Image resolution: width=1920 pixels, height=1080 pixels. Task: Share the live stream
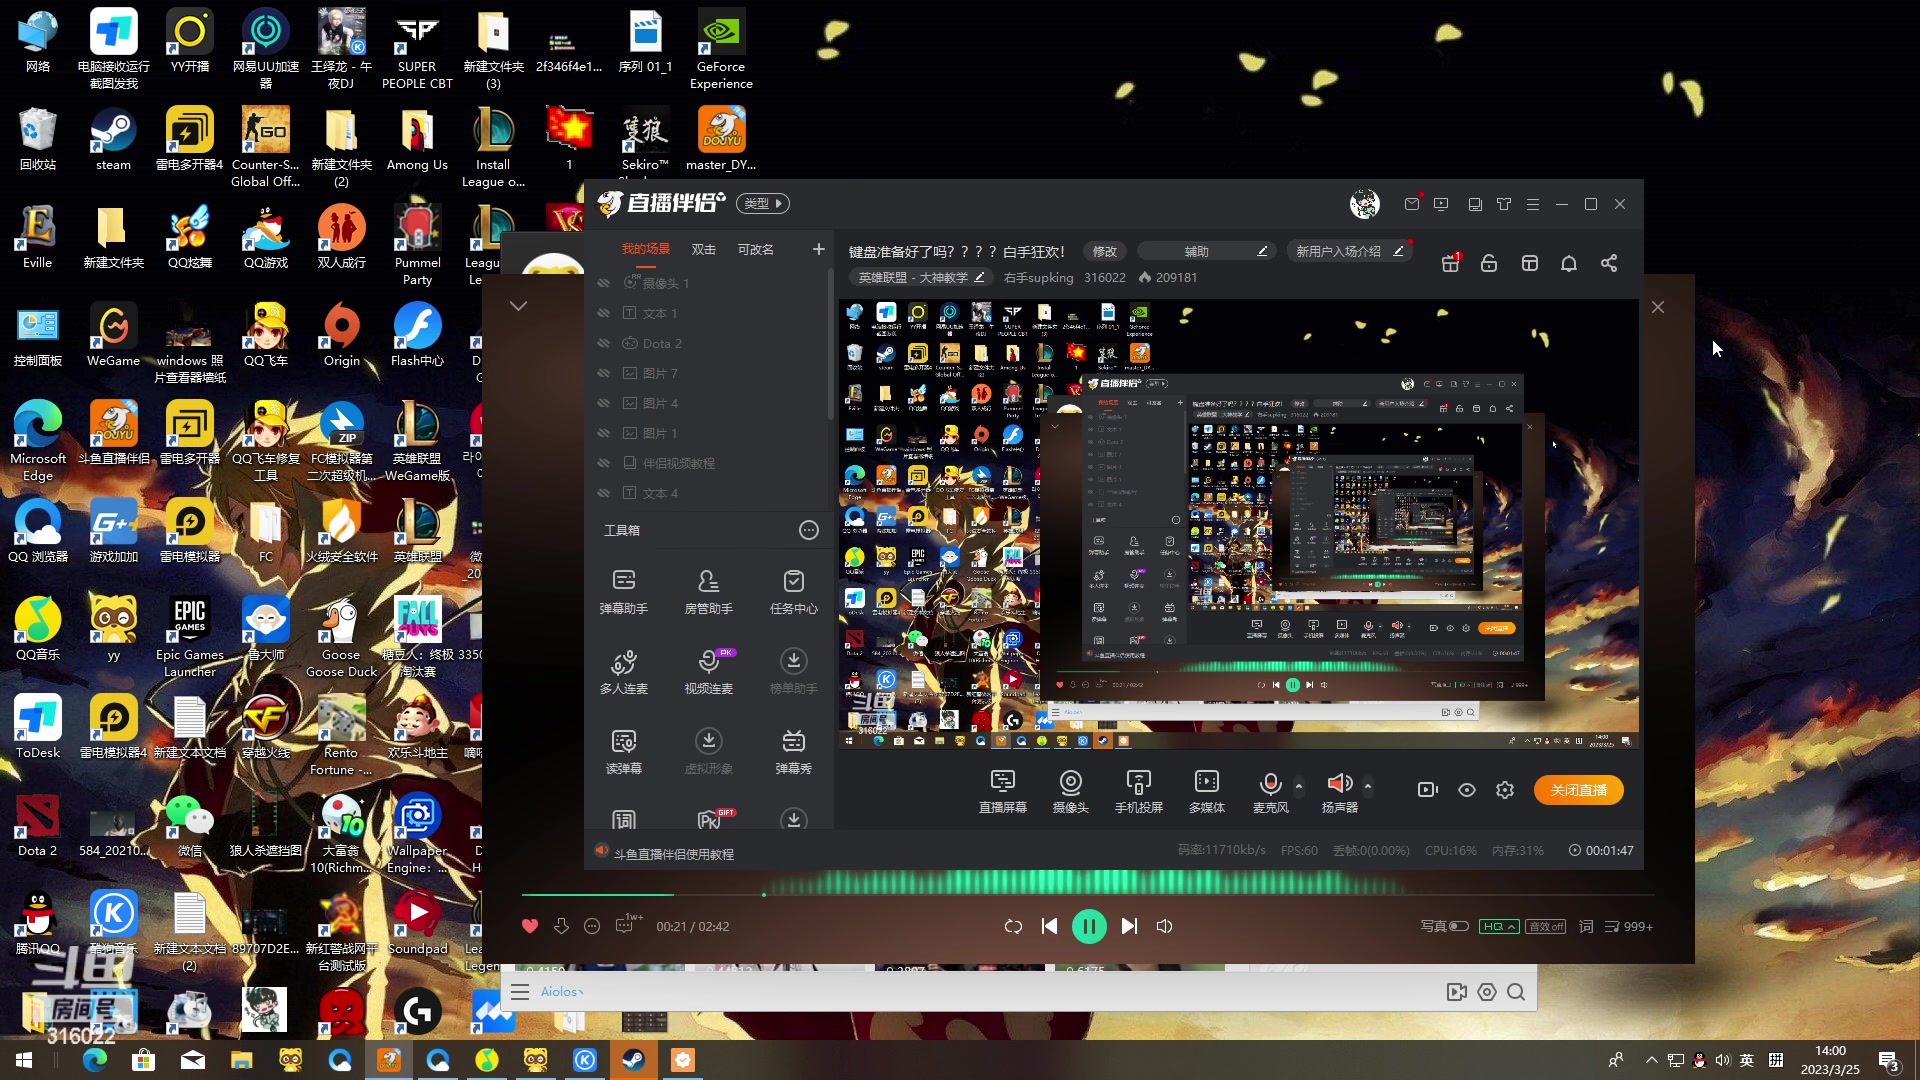(1609, 263)
